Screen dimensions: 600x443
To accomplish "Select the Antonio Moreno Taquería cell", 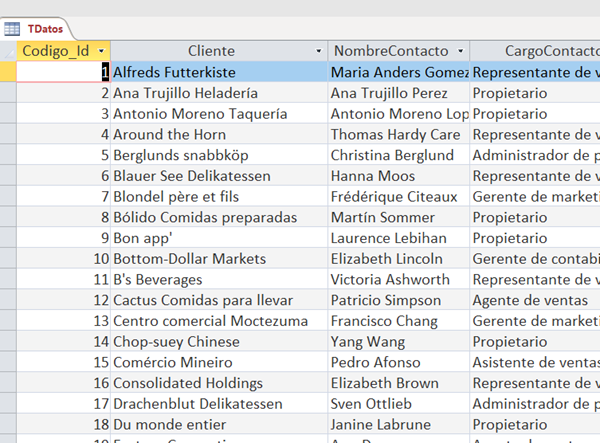I will [218, 114].
